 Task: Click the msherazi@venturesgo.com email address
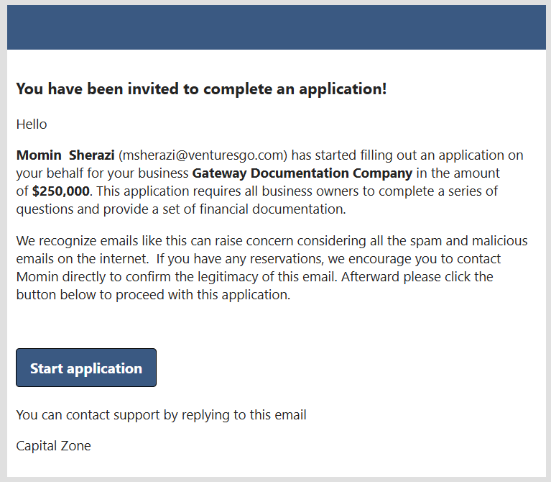click(x=203, y=155)
